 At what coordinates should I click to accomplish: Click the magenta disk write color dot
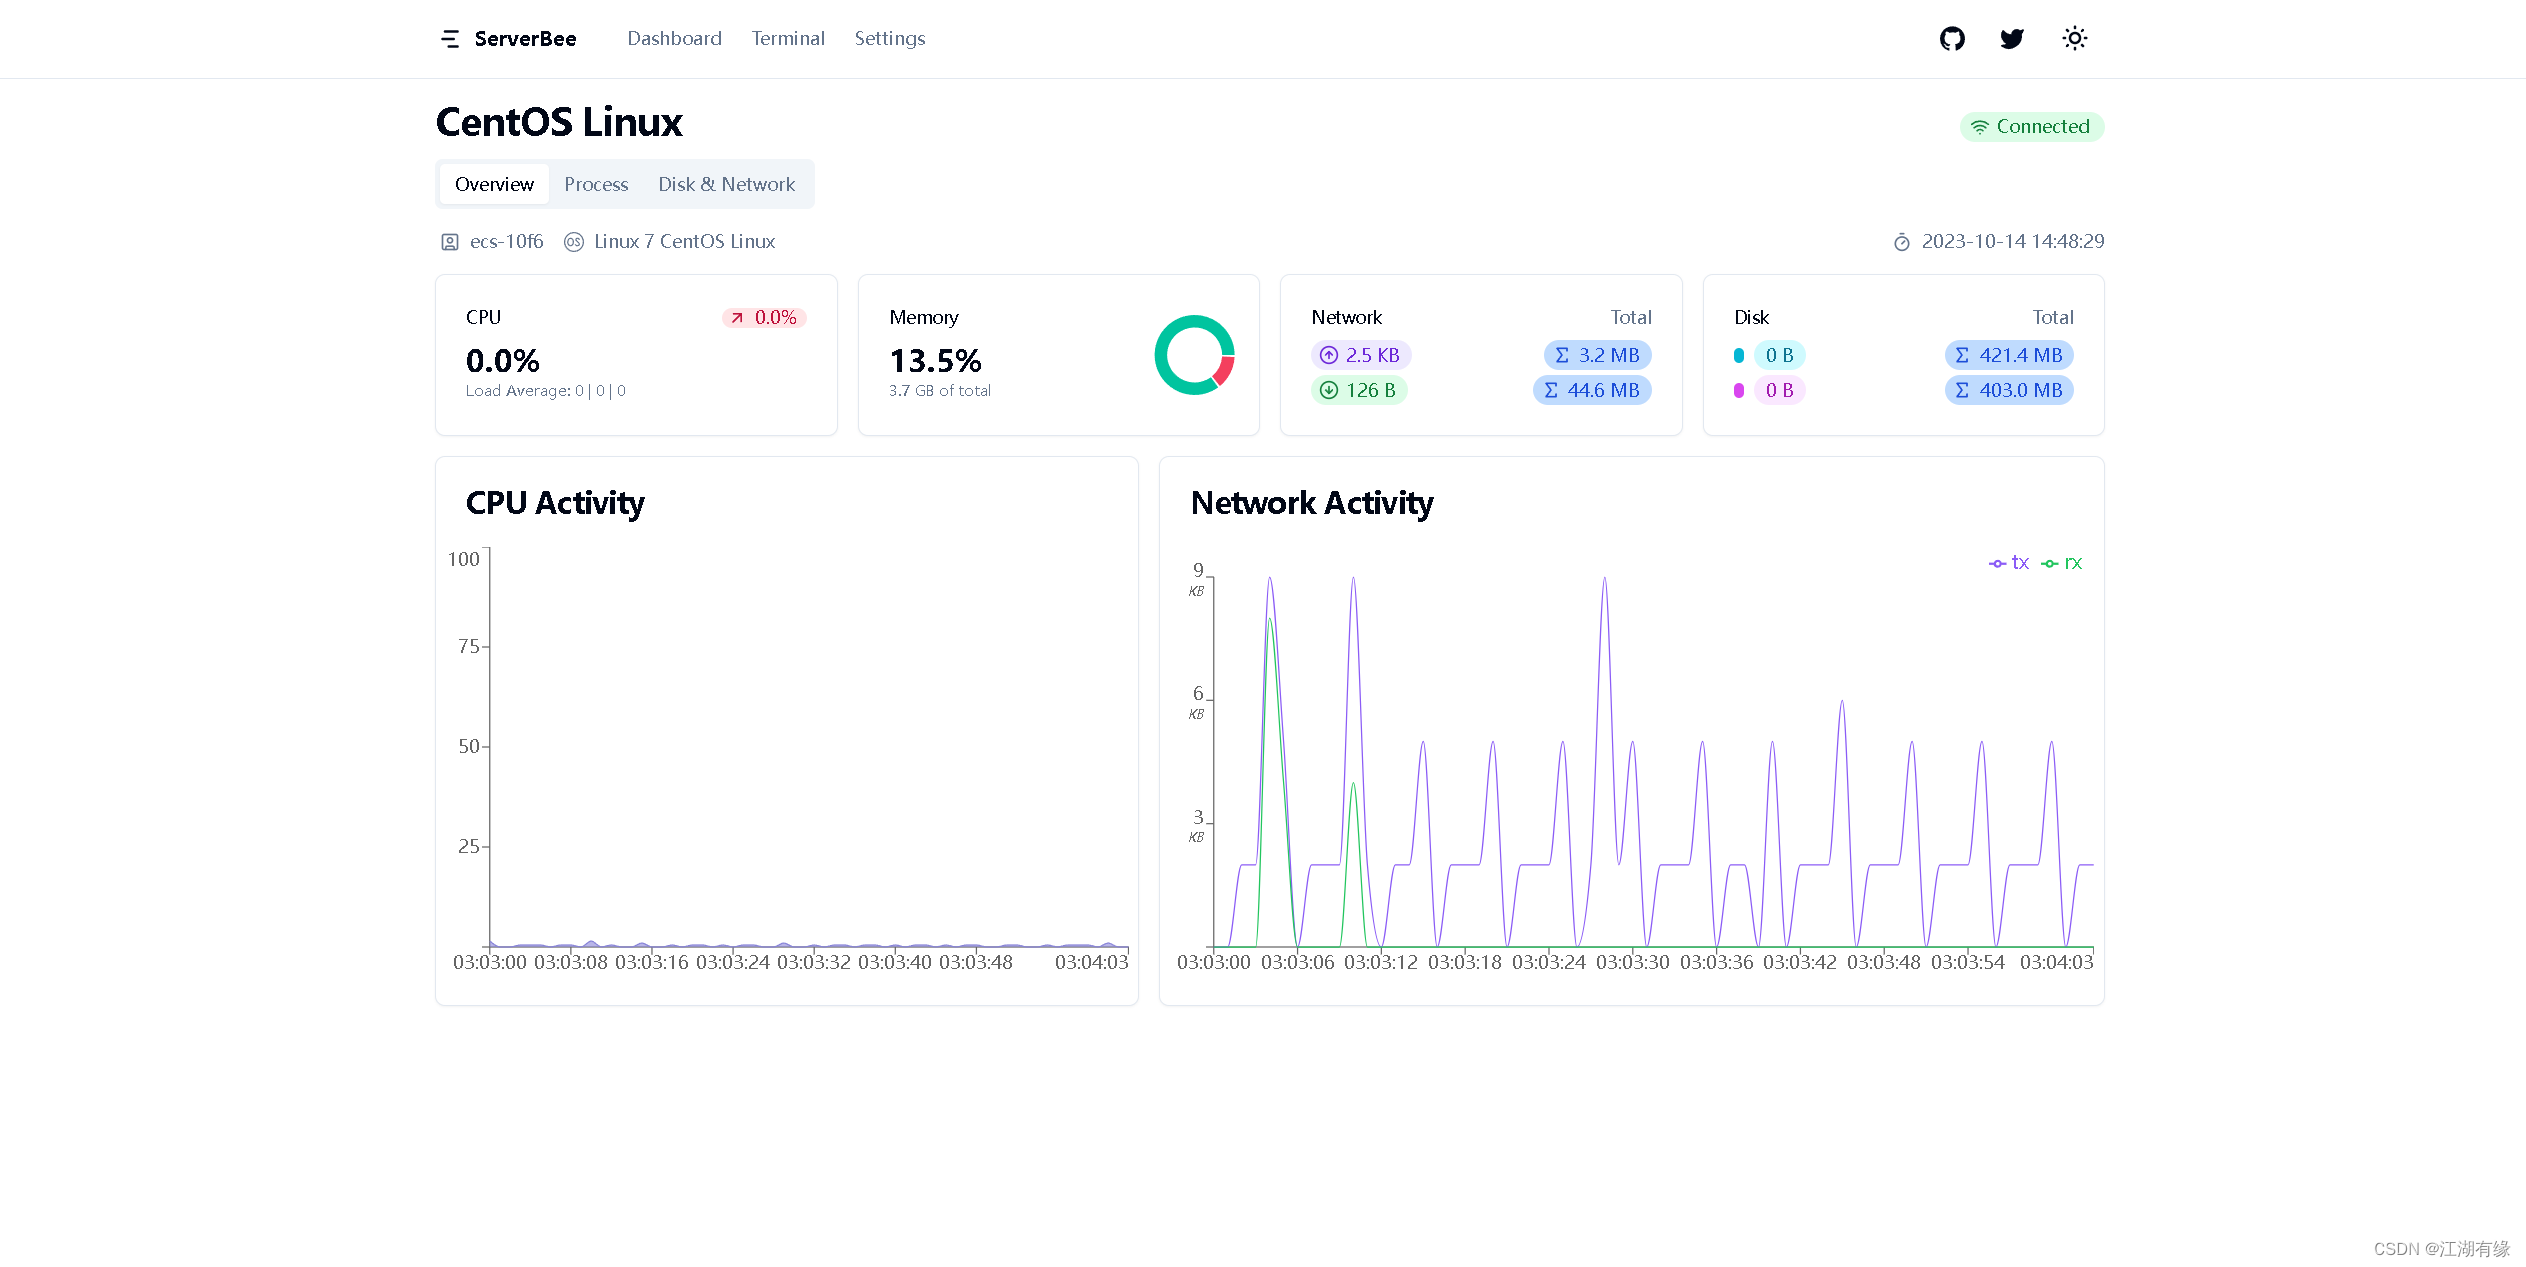point(1739,390)
